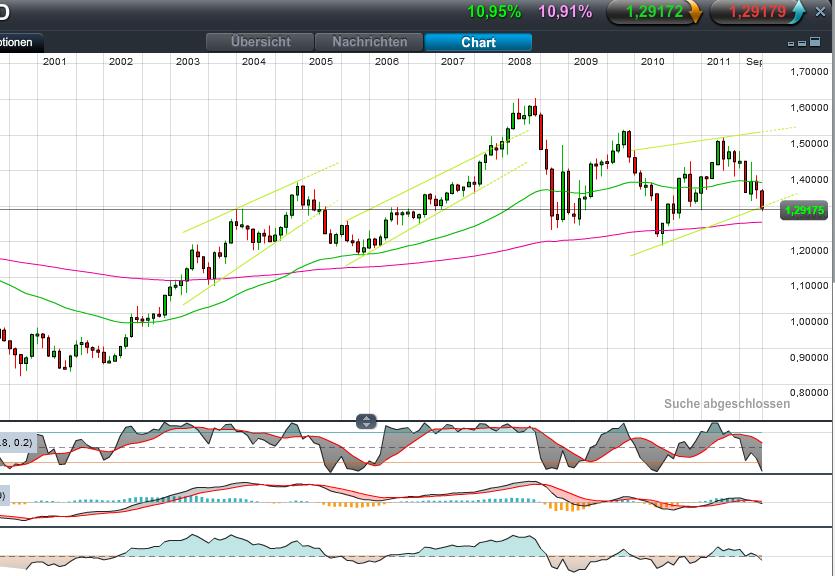Open the MACD indicator parameter label
Image resolution: width=835 pixels, height=576 pixels.
4,496
